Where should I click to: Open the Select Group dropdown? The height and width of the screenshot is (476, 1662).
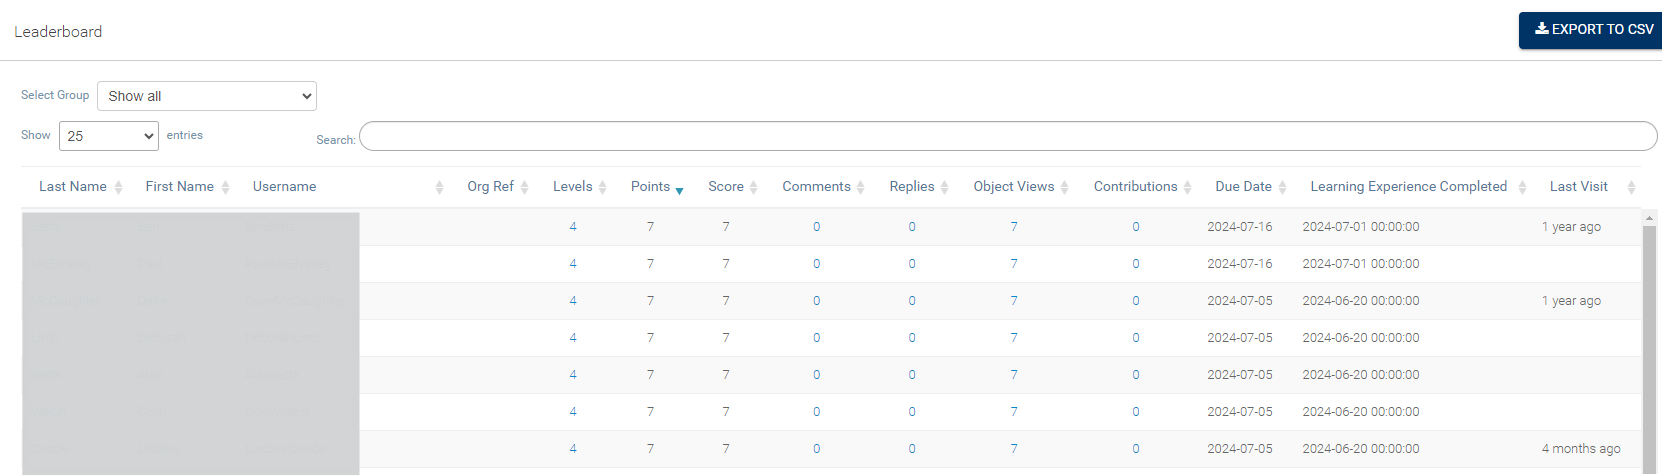pos(207,96)
